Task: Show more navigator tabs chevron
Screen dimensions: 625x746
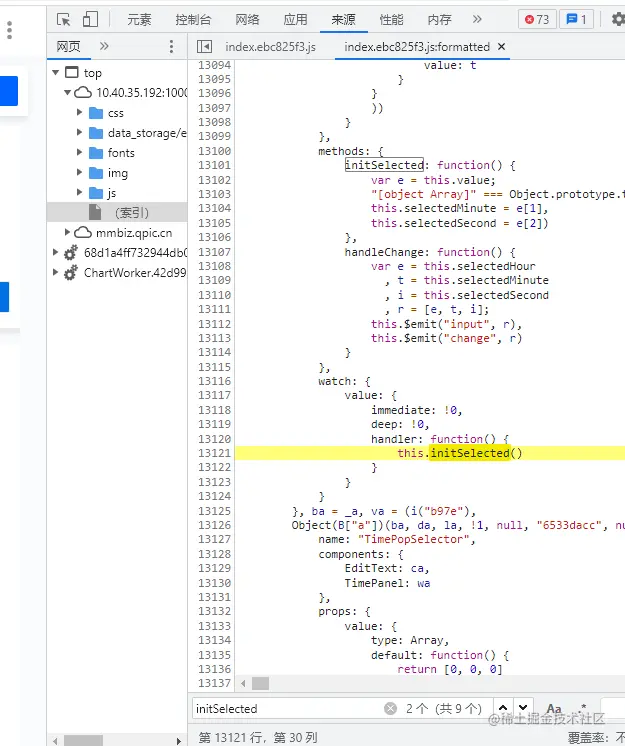Action: click(104, 46)
